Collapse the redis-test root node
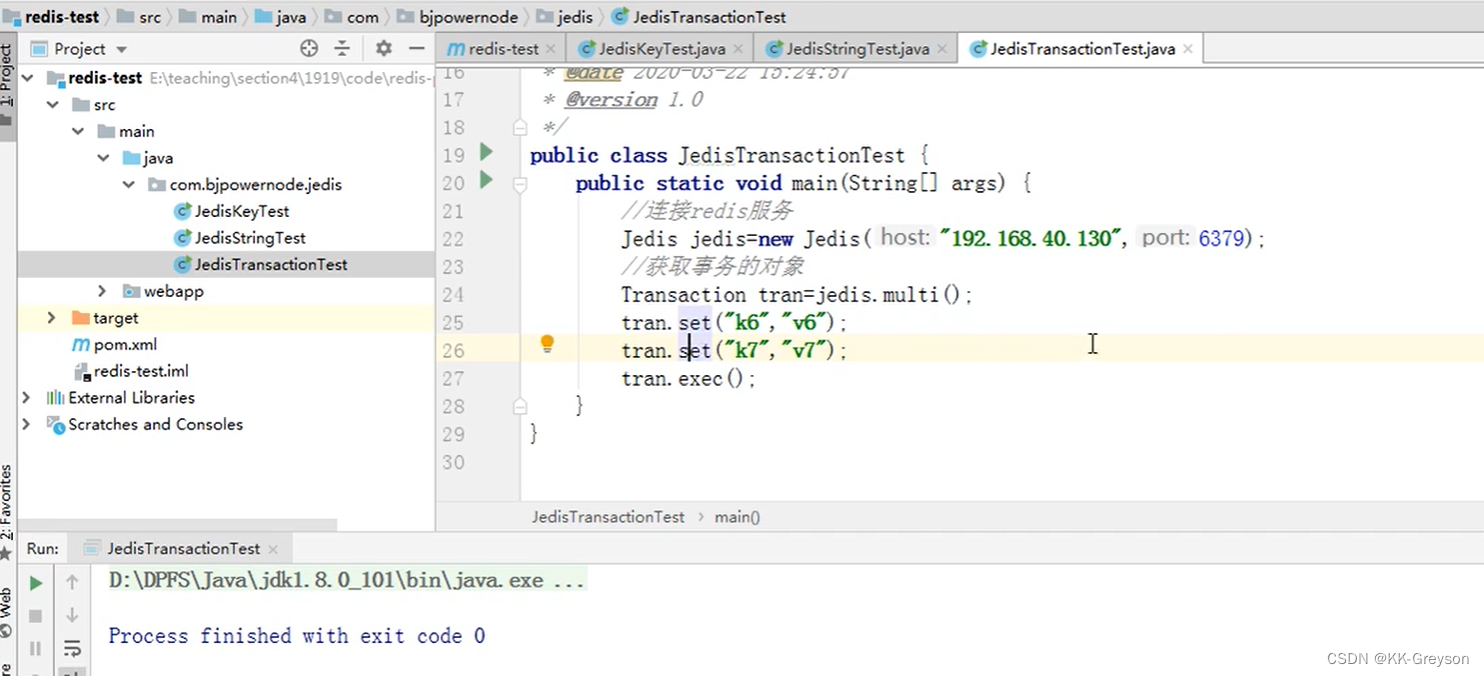 point(27,78)
